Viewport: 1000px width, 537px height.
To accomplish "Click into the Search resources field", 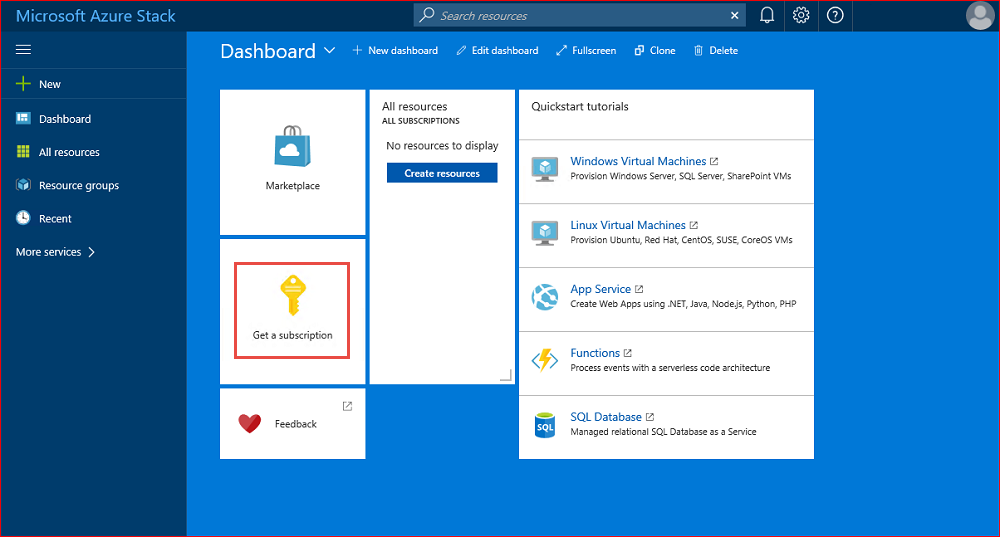I will click(x=580, y=15).
